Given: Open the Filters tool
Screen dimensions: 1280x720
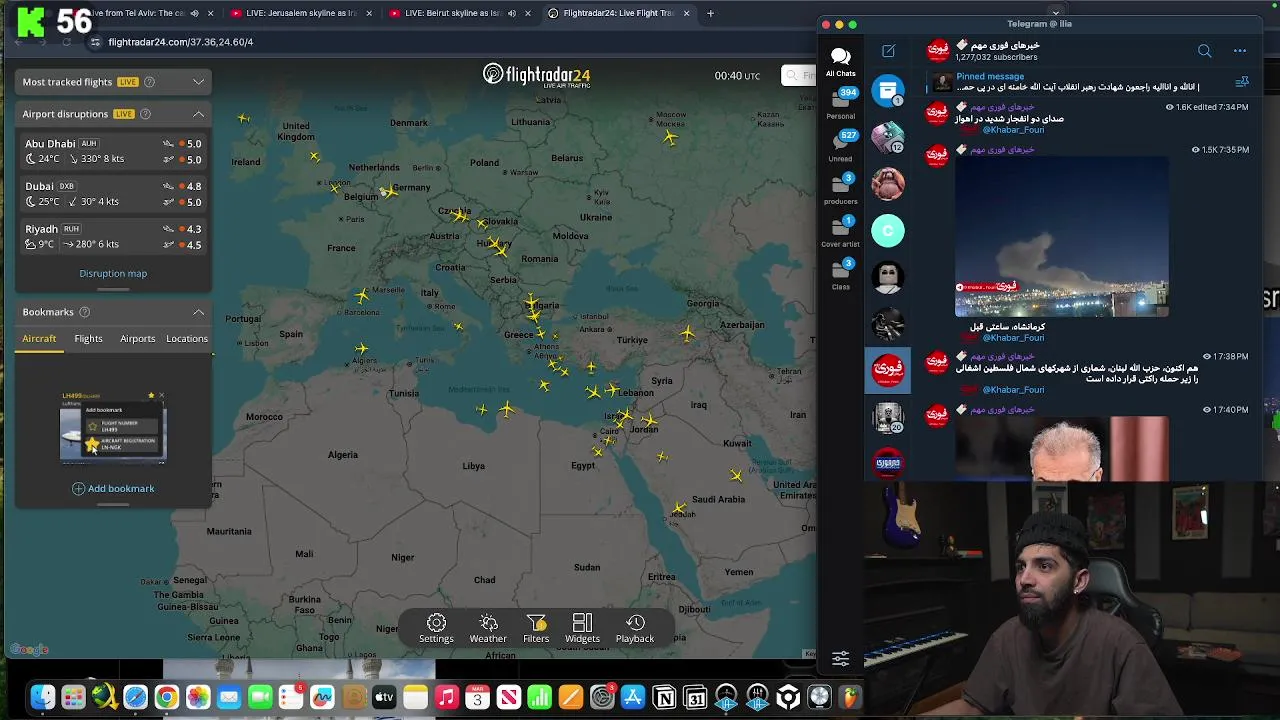Looking at the screenshot, I should tap(536, 628).
